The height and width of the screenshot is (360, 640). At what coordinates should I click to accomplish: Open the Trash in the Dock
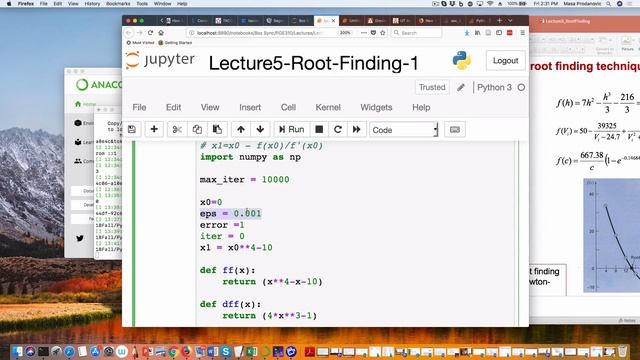622,351
